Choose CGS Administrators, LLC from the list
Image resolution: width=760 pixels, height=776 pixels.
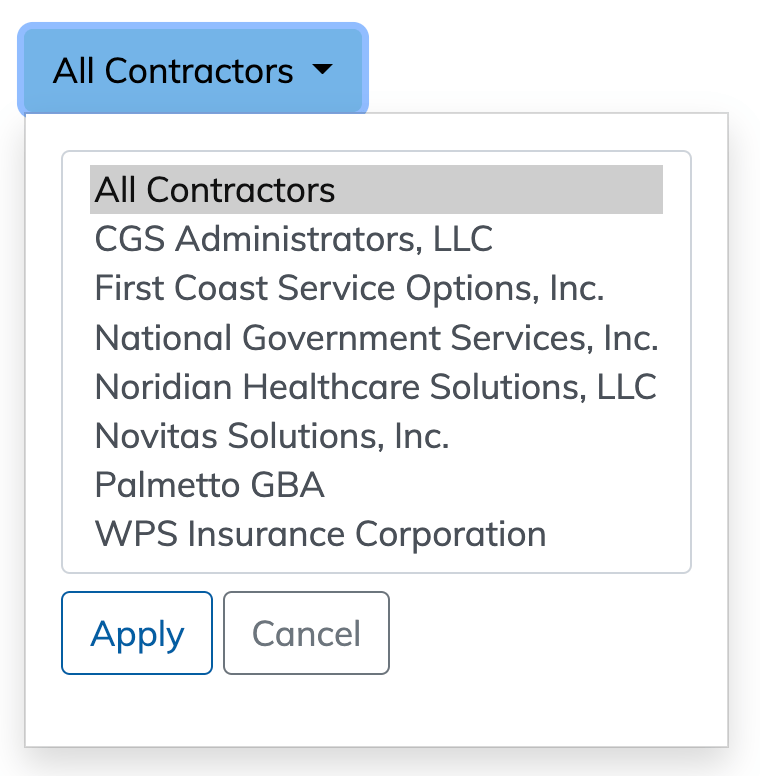point(294,239)
